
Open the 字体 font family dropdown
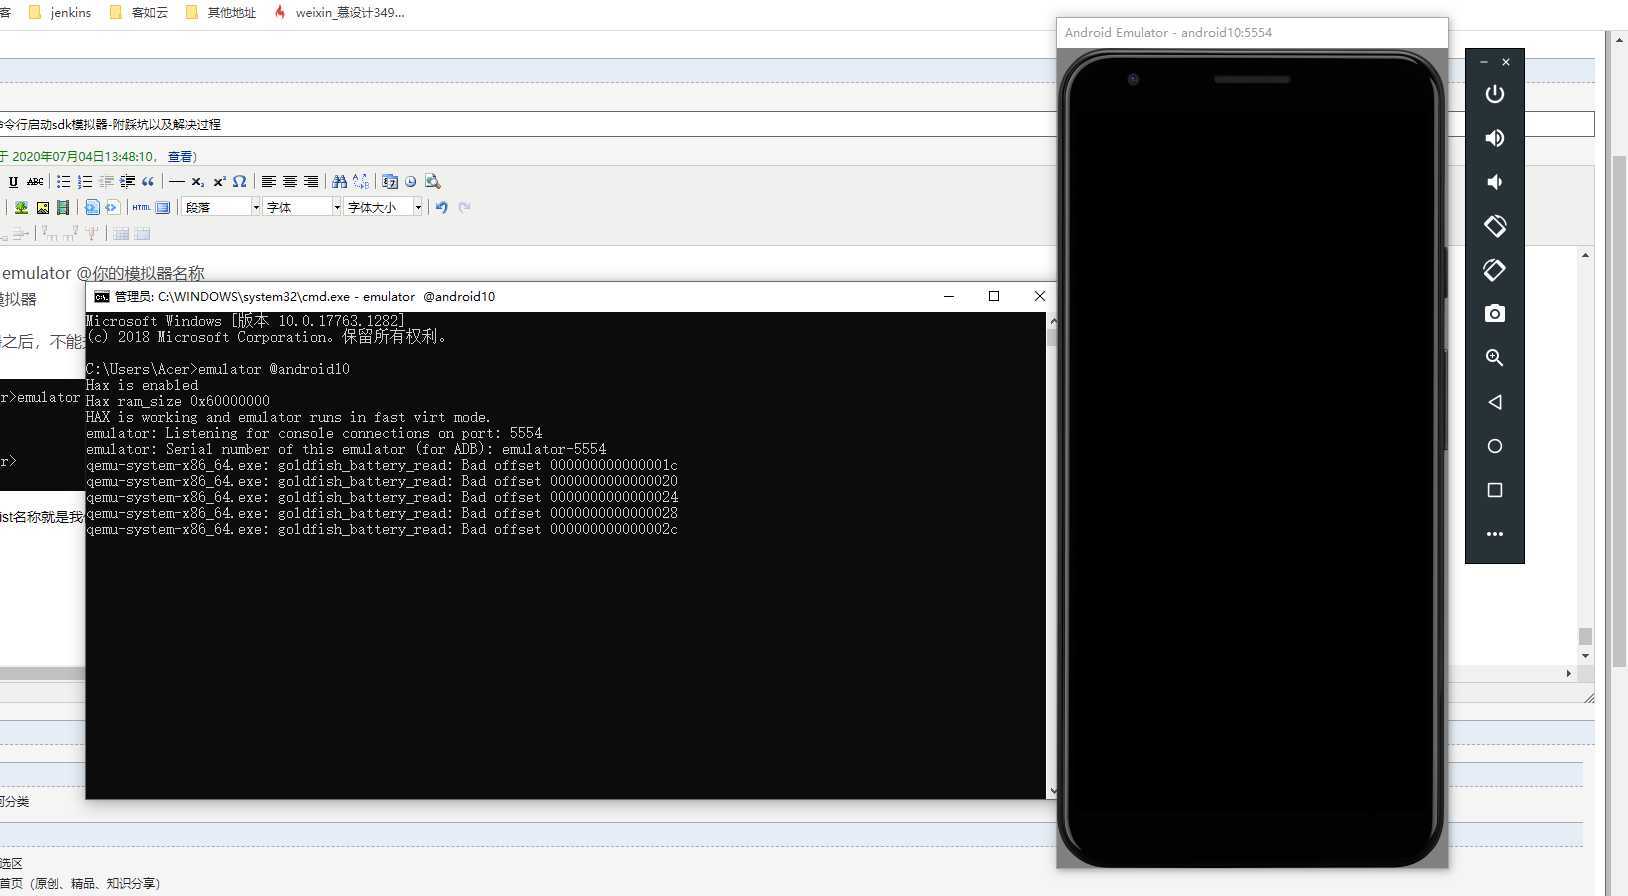pyautogui.click(x=302, y=207)
